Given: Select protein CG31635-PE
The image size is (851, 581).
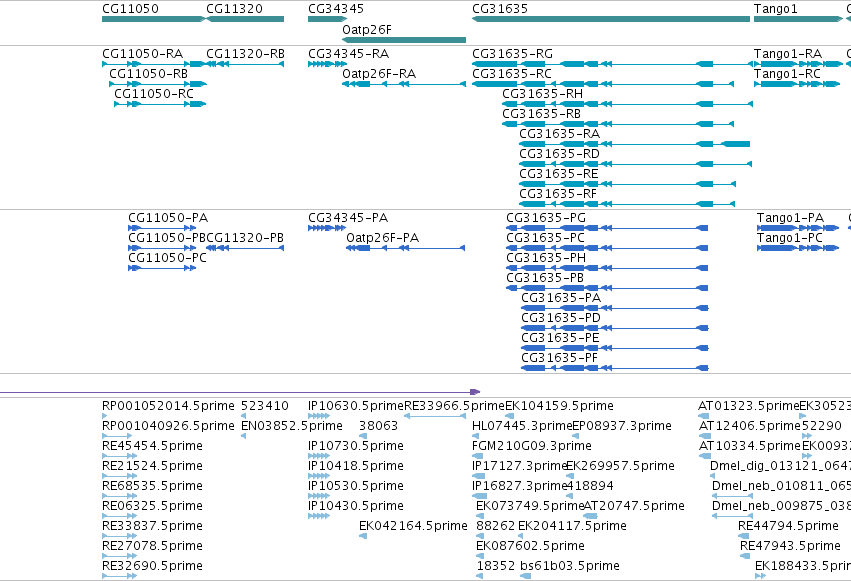Looking at the screenshot, I should [x=615, y=349].
